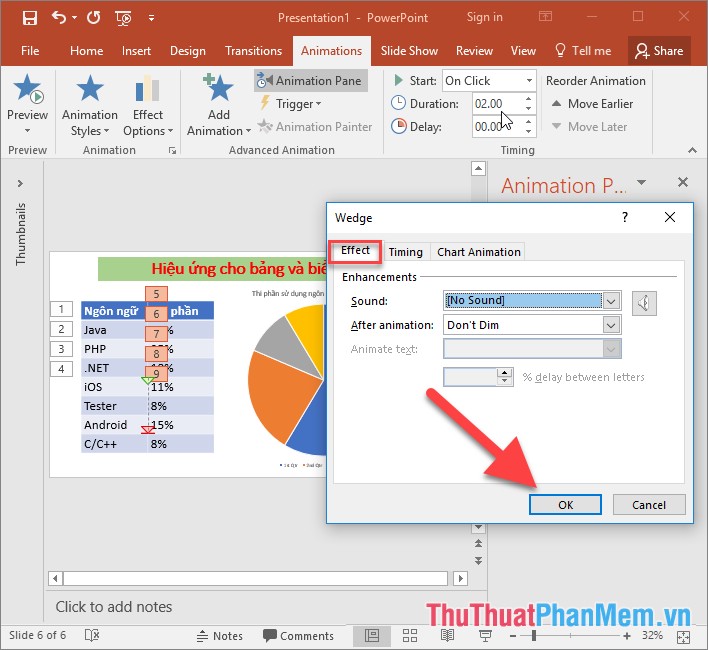708x650 pixels.
Task: Switch to the Transitions tab
Action: 253,51
